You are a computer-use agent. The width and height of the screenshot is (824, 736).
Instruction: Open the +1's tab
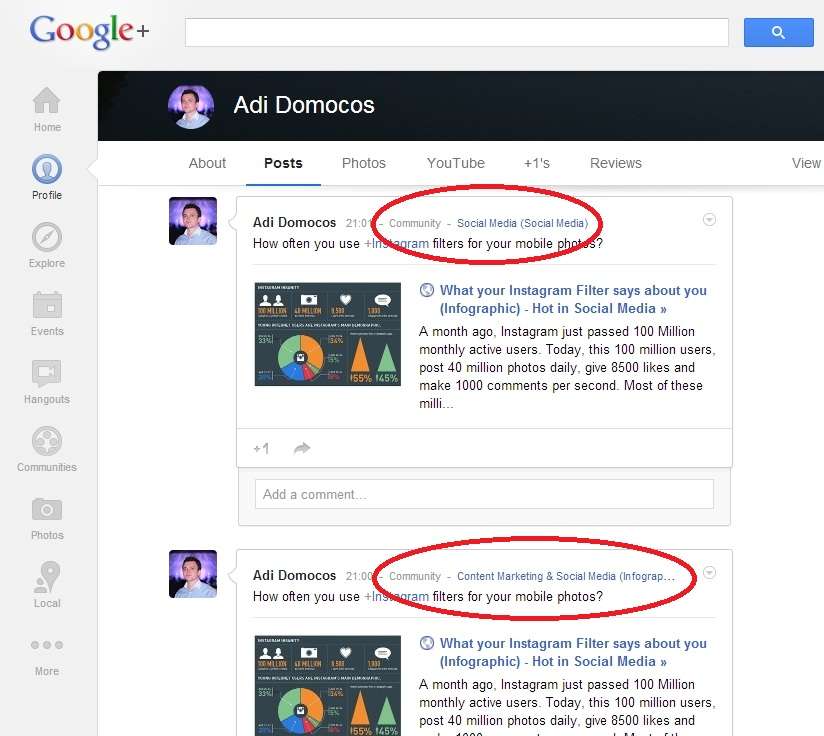click(537, 163)
